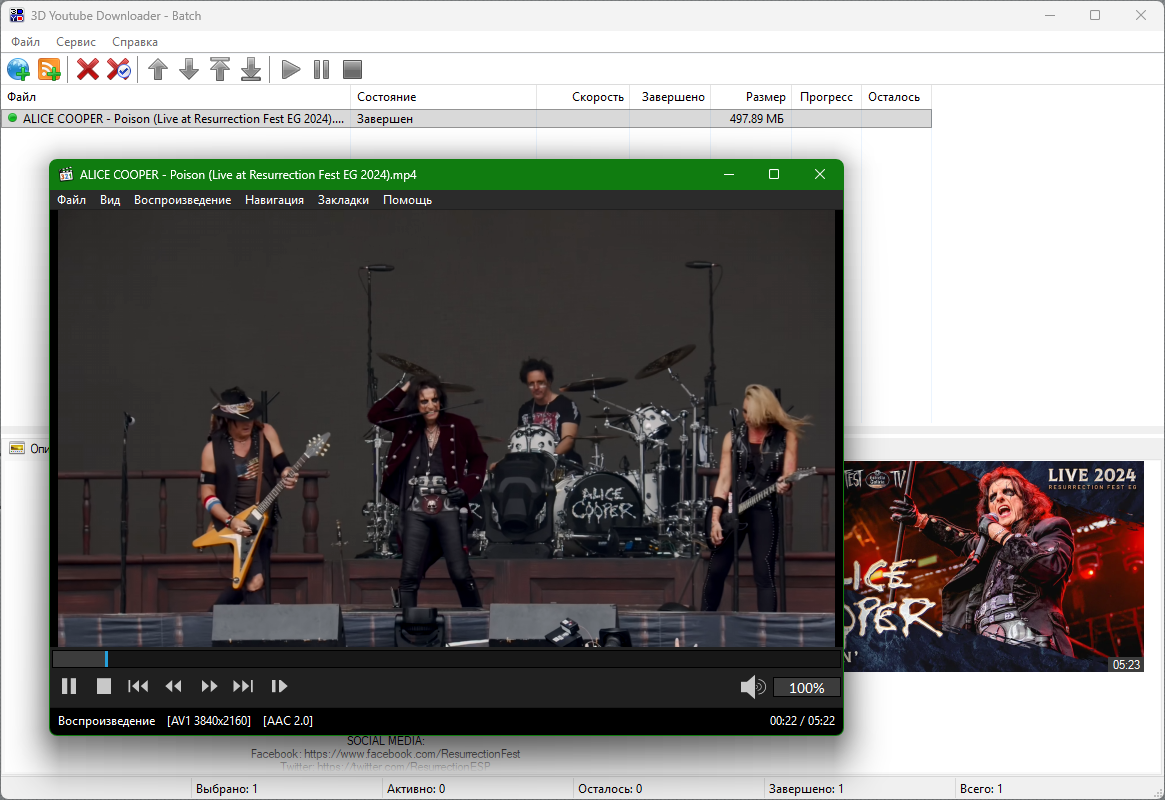The height and width of the screenshot is (800, 1165).
Task: Open Справка menu
Action: (134, 42)
